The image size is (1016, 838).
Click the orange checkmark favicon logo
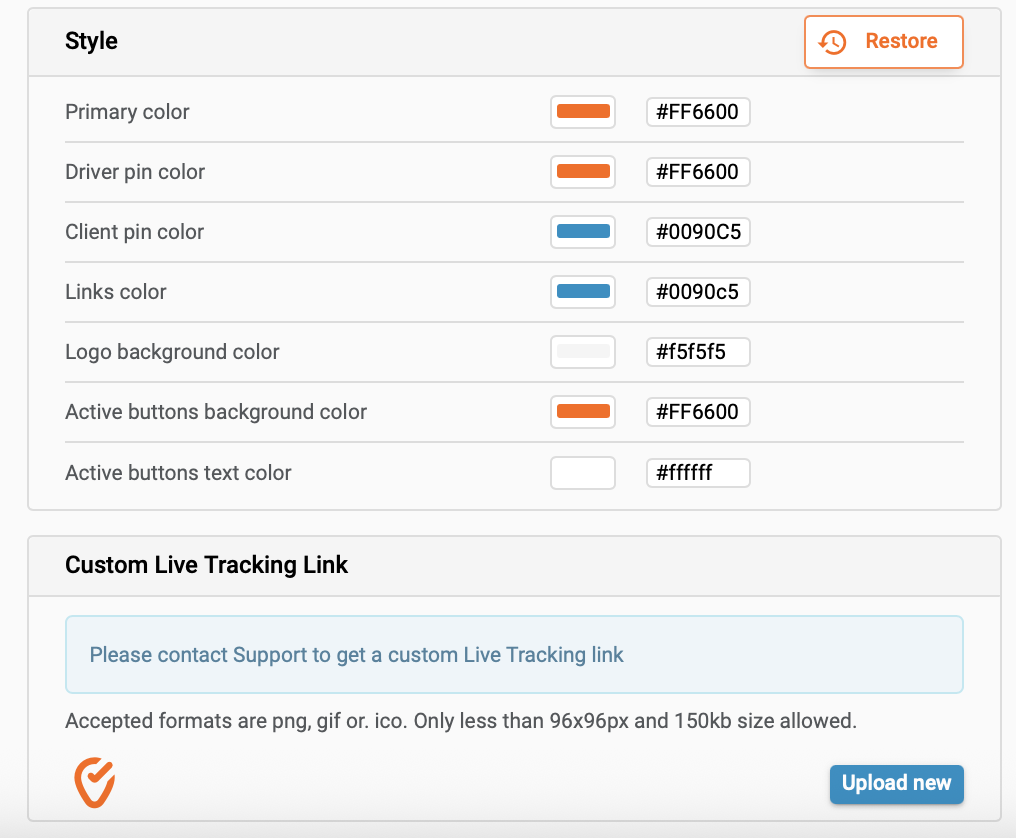[96, 782]
